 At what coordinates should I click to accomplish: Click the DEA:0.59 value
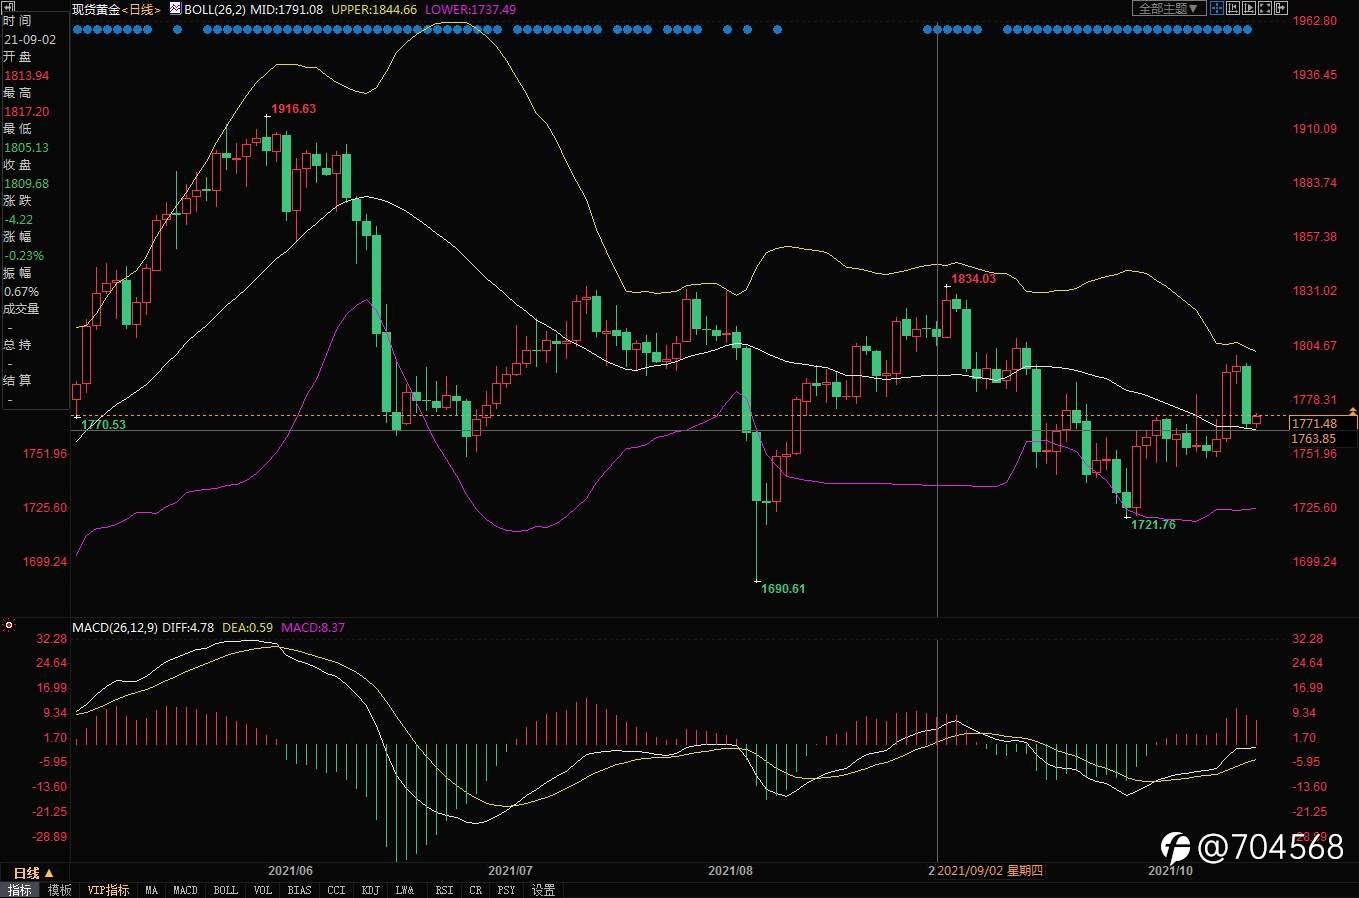pos(247,628)
